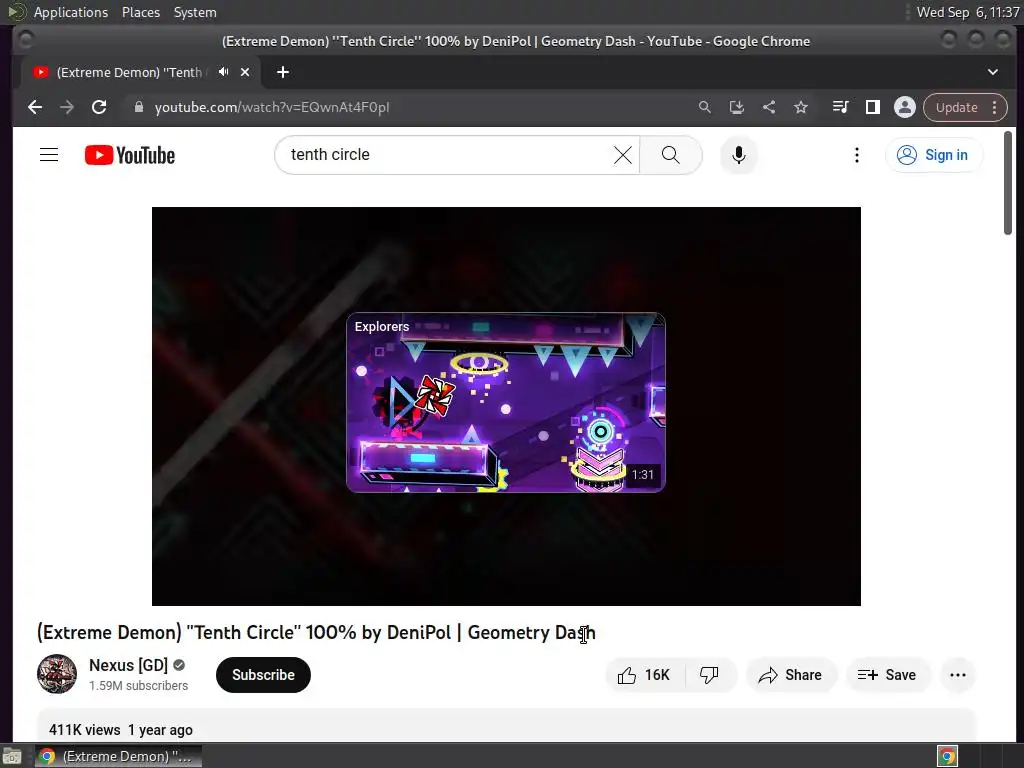Click the Share button
This screenshot has width=1024, height=768.
tap(790, 675)
